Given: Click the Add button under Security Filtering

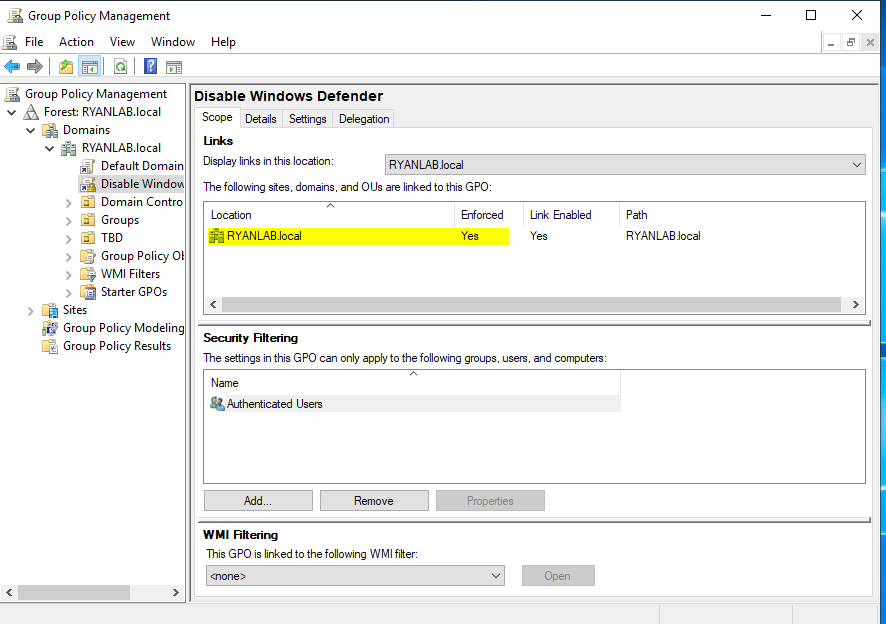Looking at the screenshot, I should click(x=257, y=500).
